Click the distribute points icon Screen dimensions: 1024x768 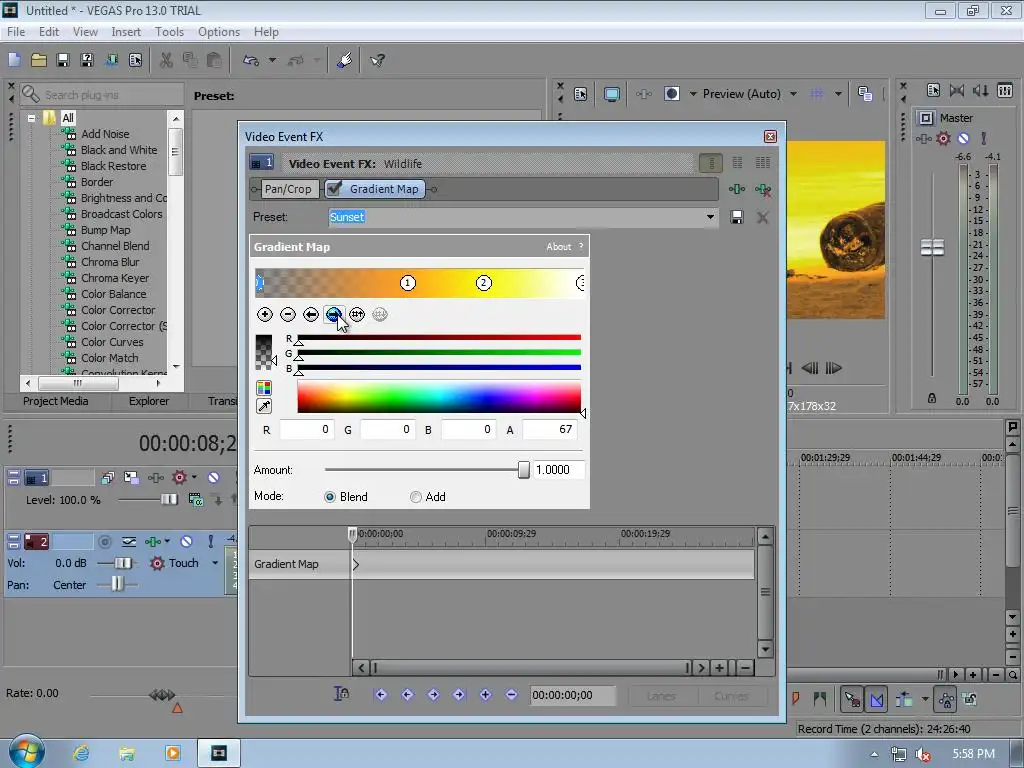pos(357,315)
